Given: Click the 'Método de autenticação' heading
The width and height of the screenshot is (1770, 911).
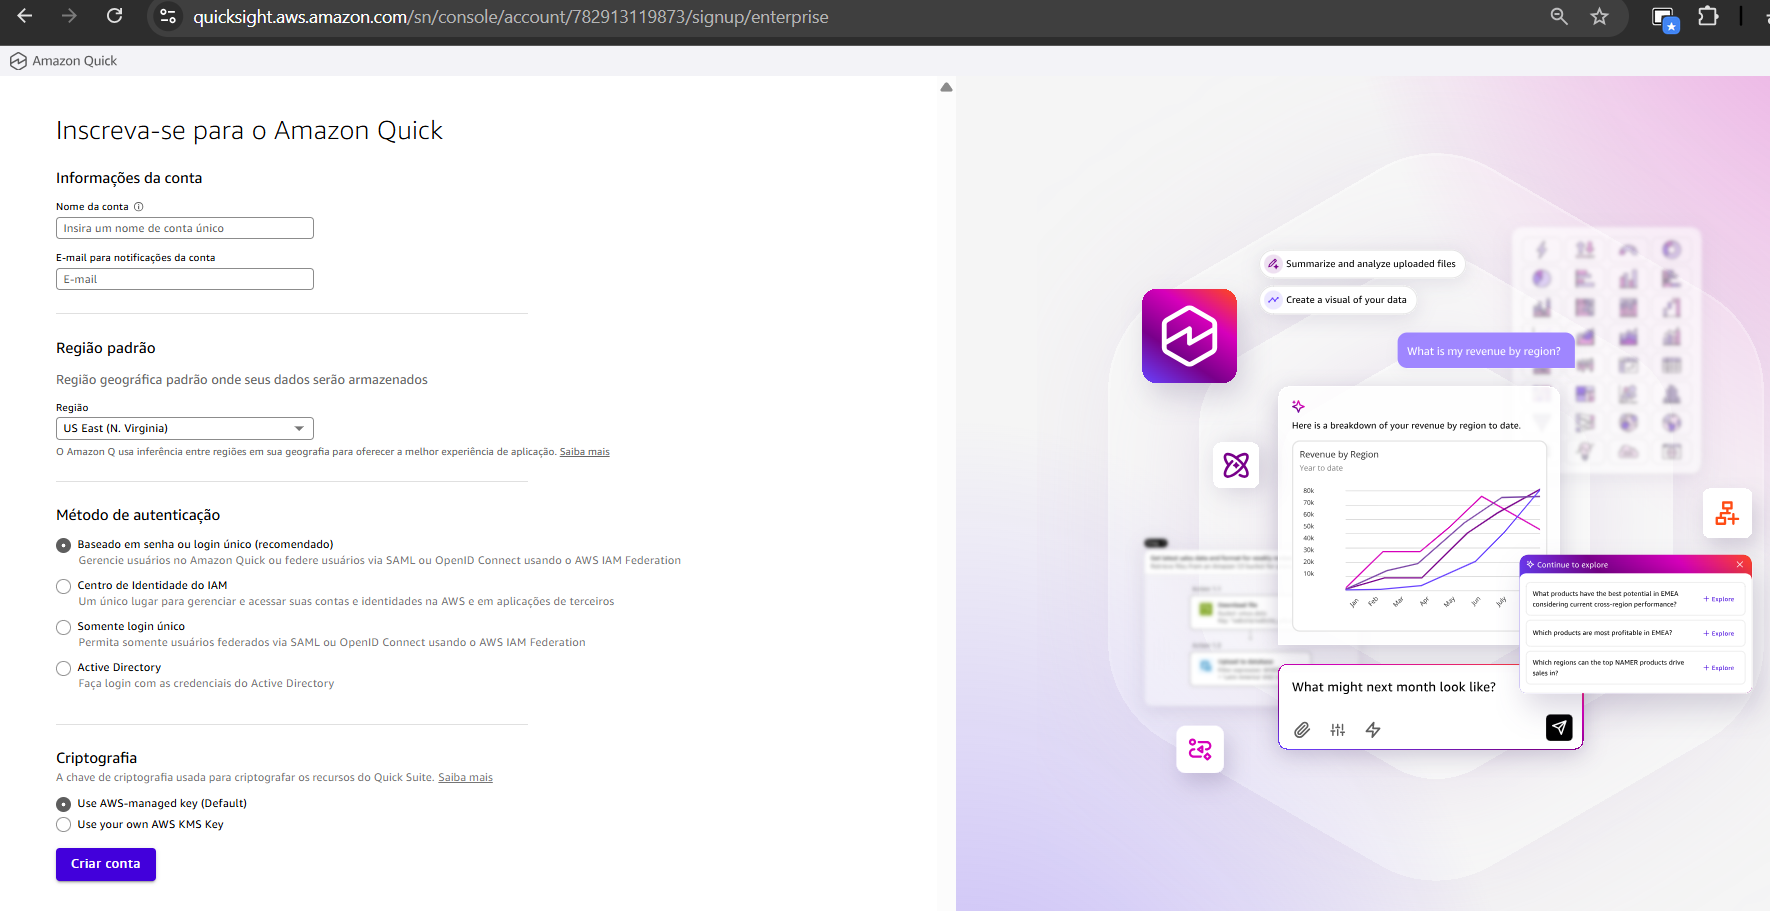Looking at the screenshot, I should [x=138, y=515].
